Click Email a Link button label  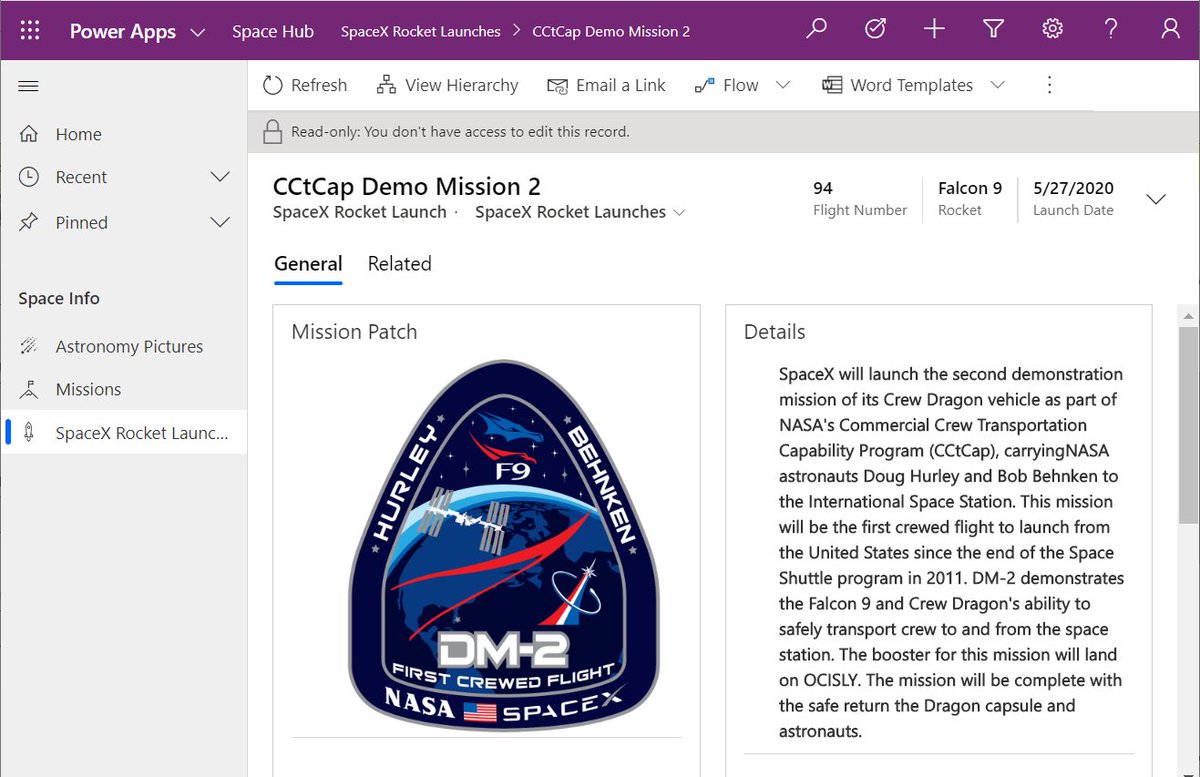[x=621, y=85]
